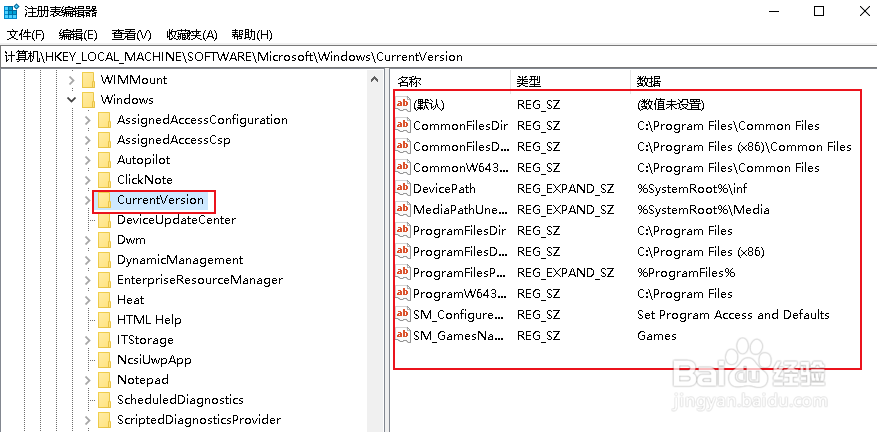This screenshot has width=877, height=432.
Task: Expand the WIMMount key node
Action: point(72,80)
